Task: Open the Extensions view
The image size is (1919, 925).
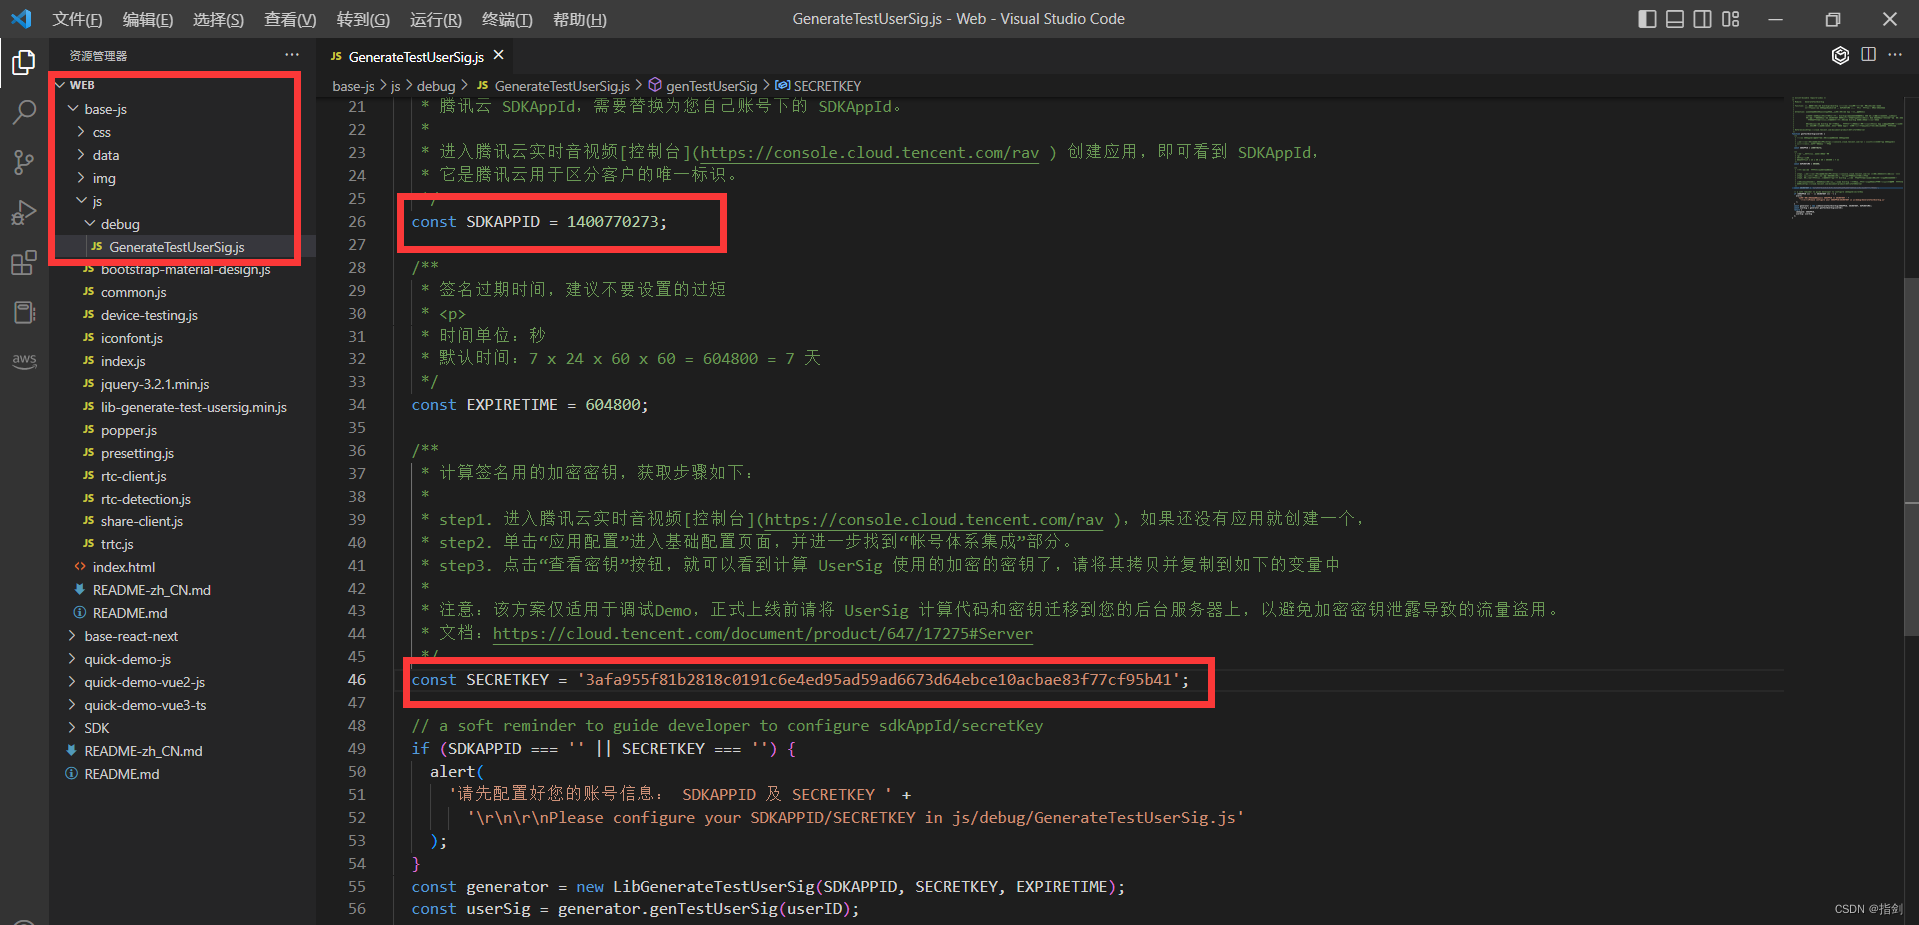Action: (x=24, y=263)
